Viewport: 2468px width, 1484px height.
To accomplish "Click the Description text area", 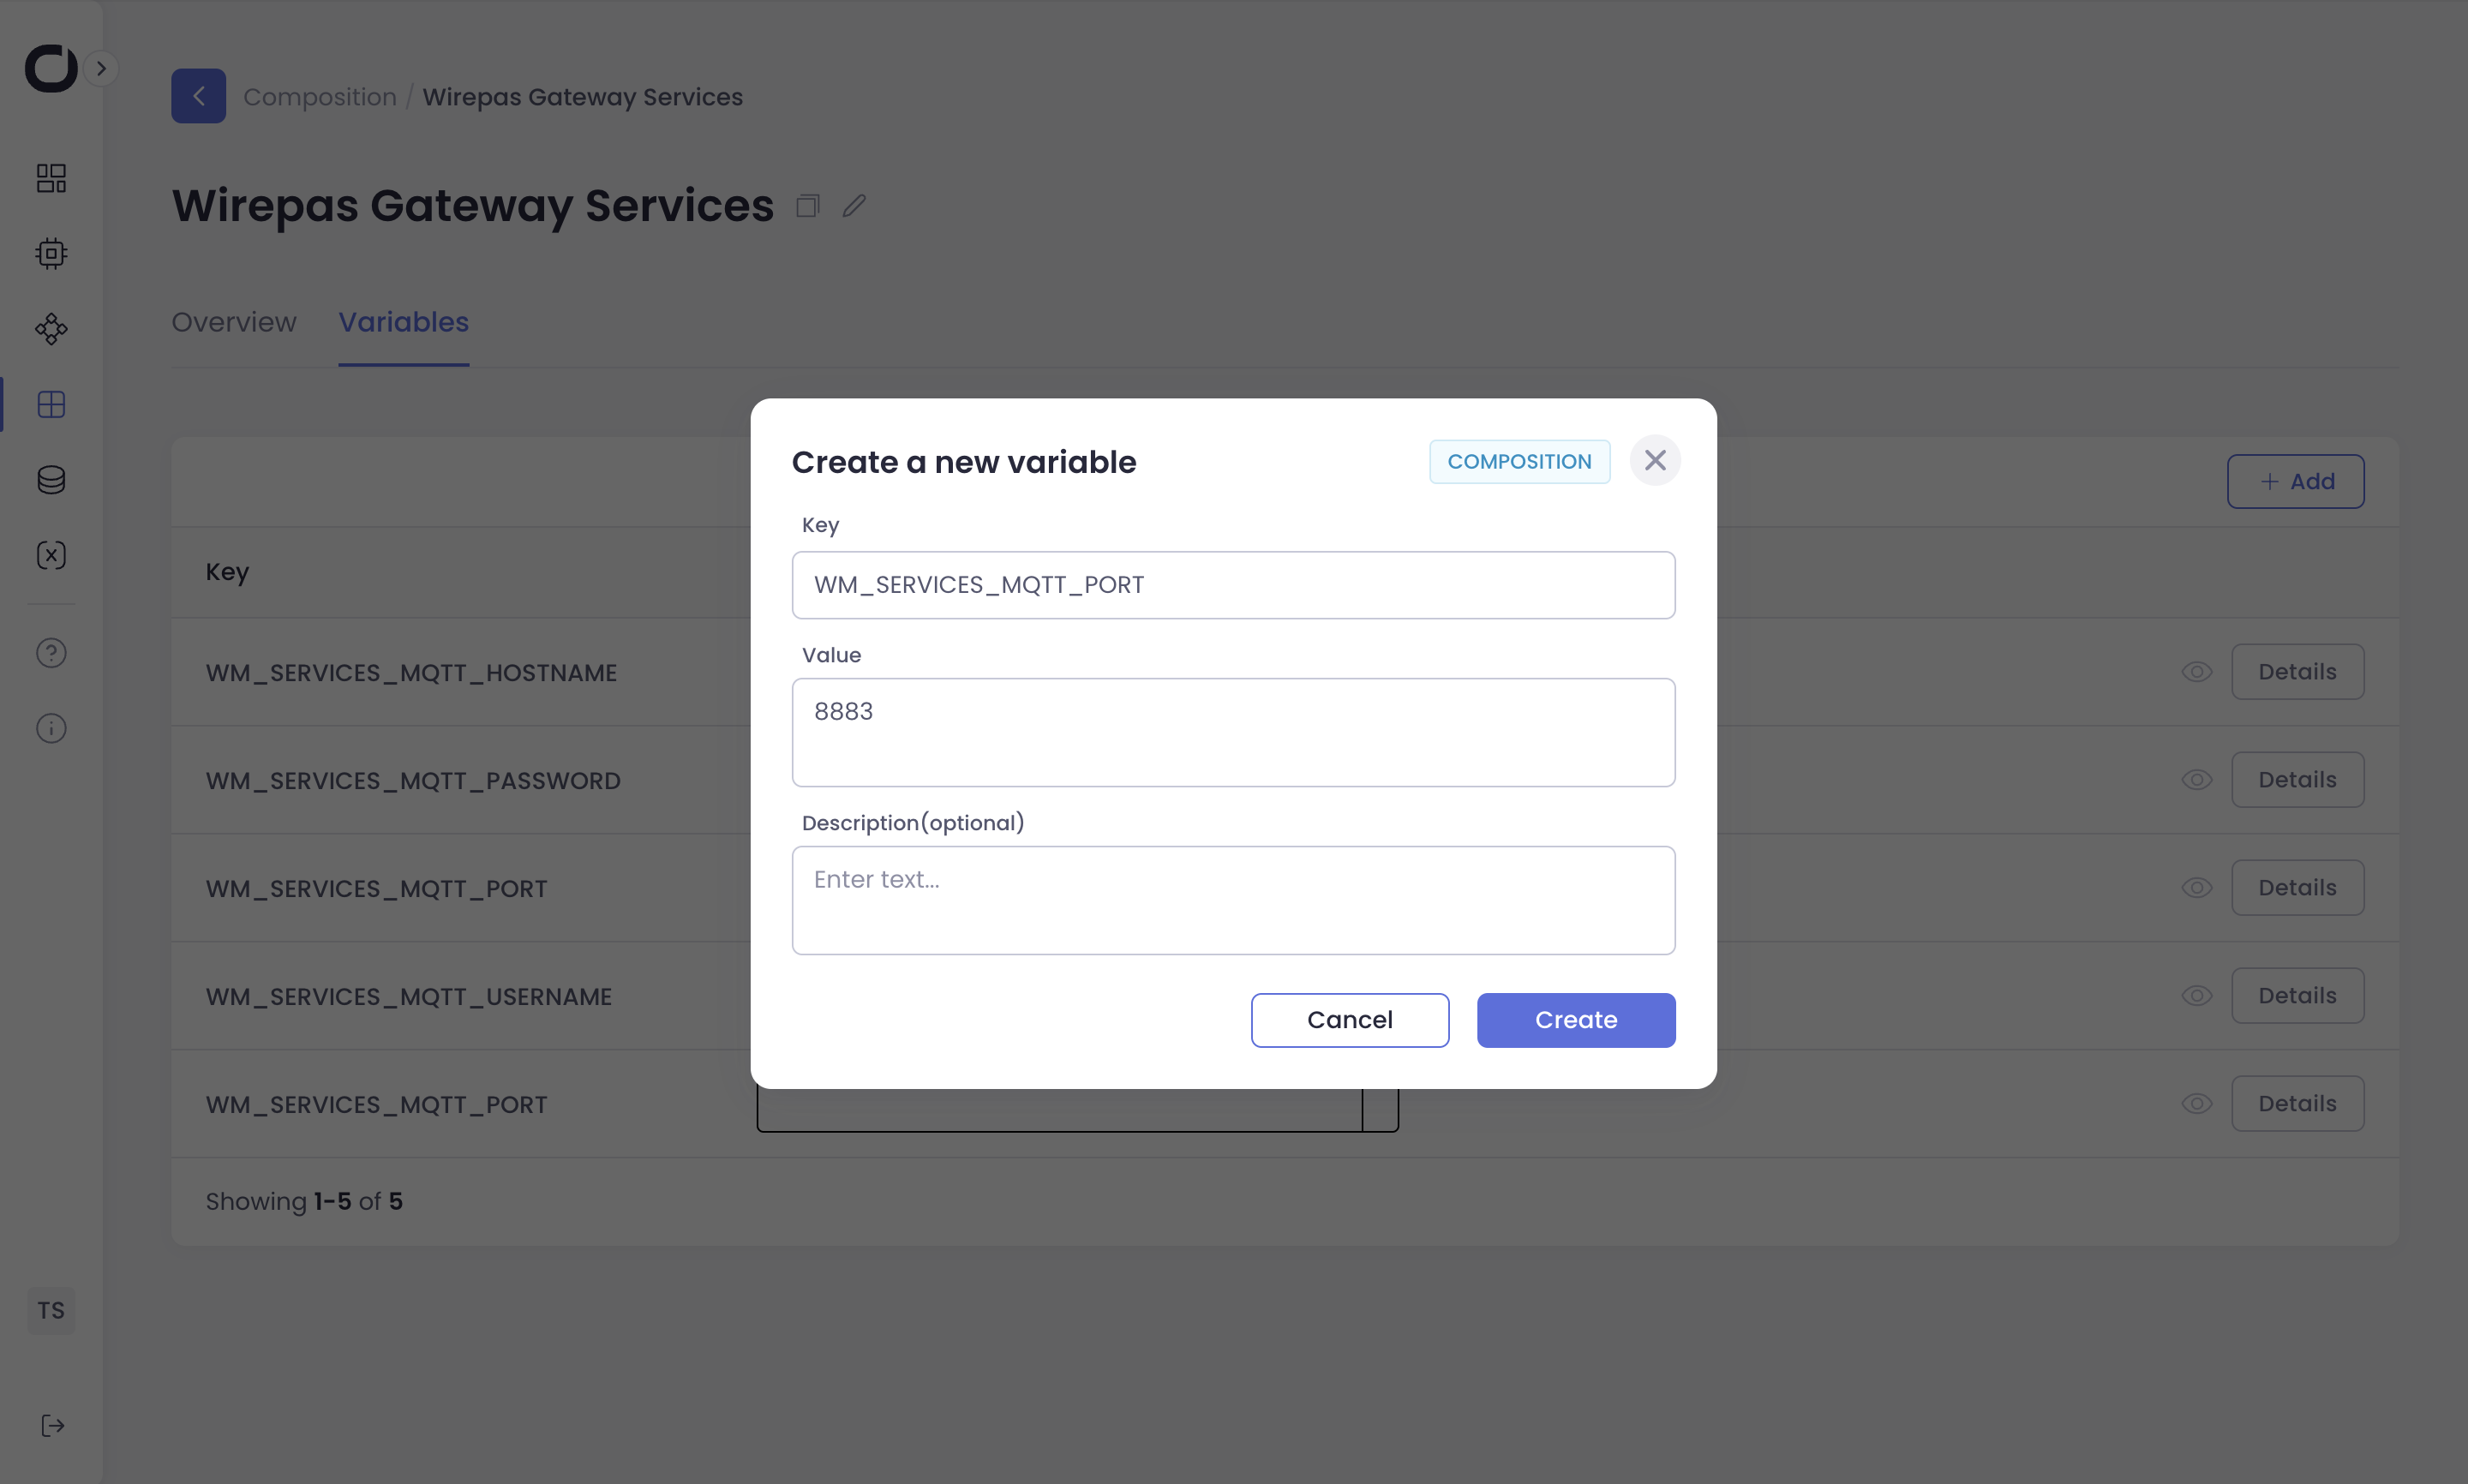I will [1233, 900].
